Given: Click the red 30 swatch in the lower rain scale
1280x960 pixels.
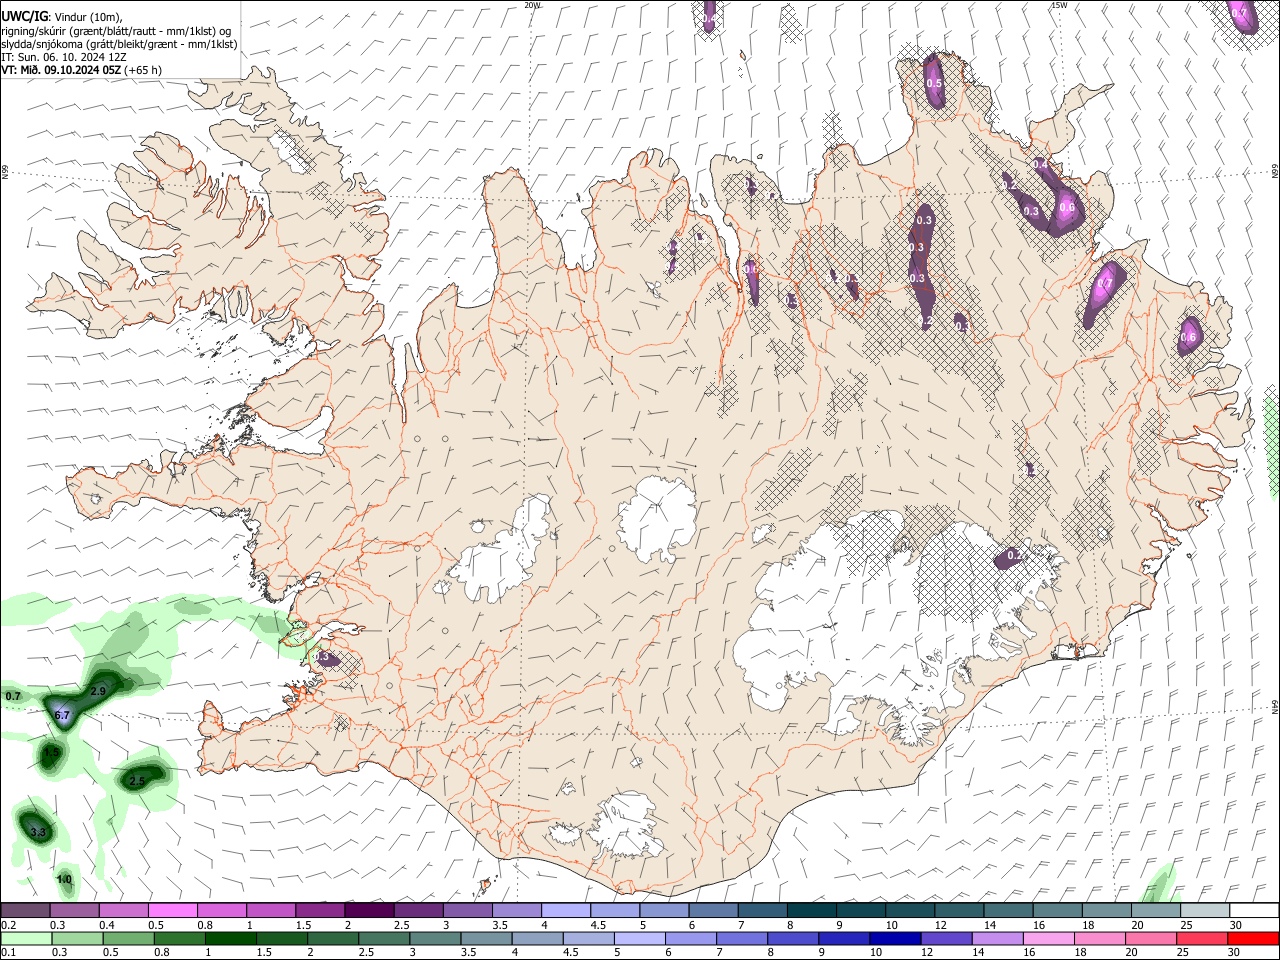Looking at the screenshot, I should (x=1254, y=938).
